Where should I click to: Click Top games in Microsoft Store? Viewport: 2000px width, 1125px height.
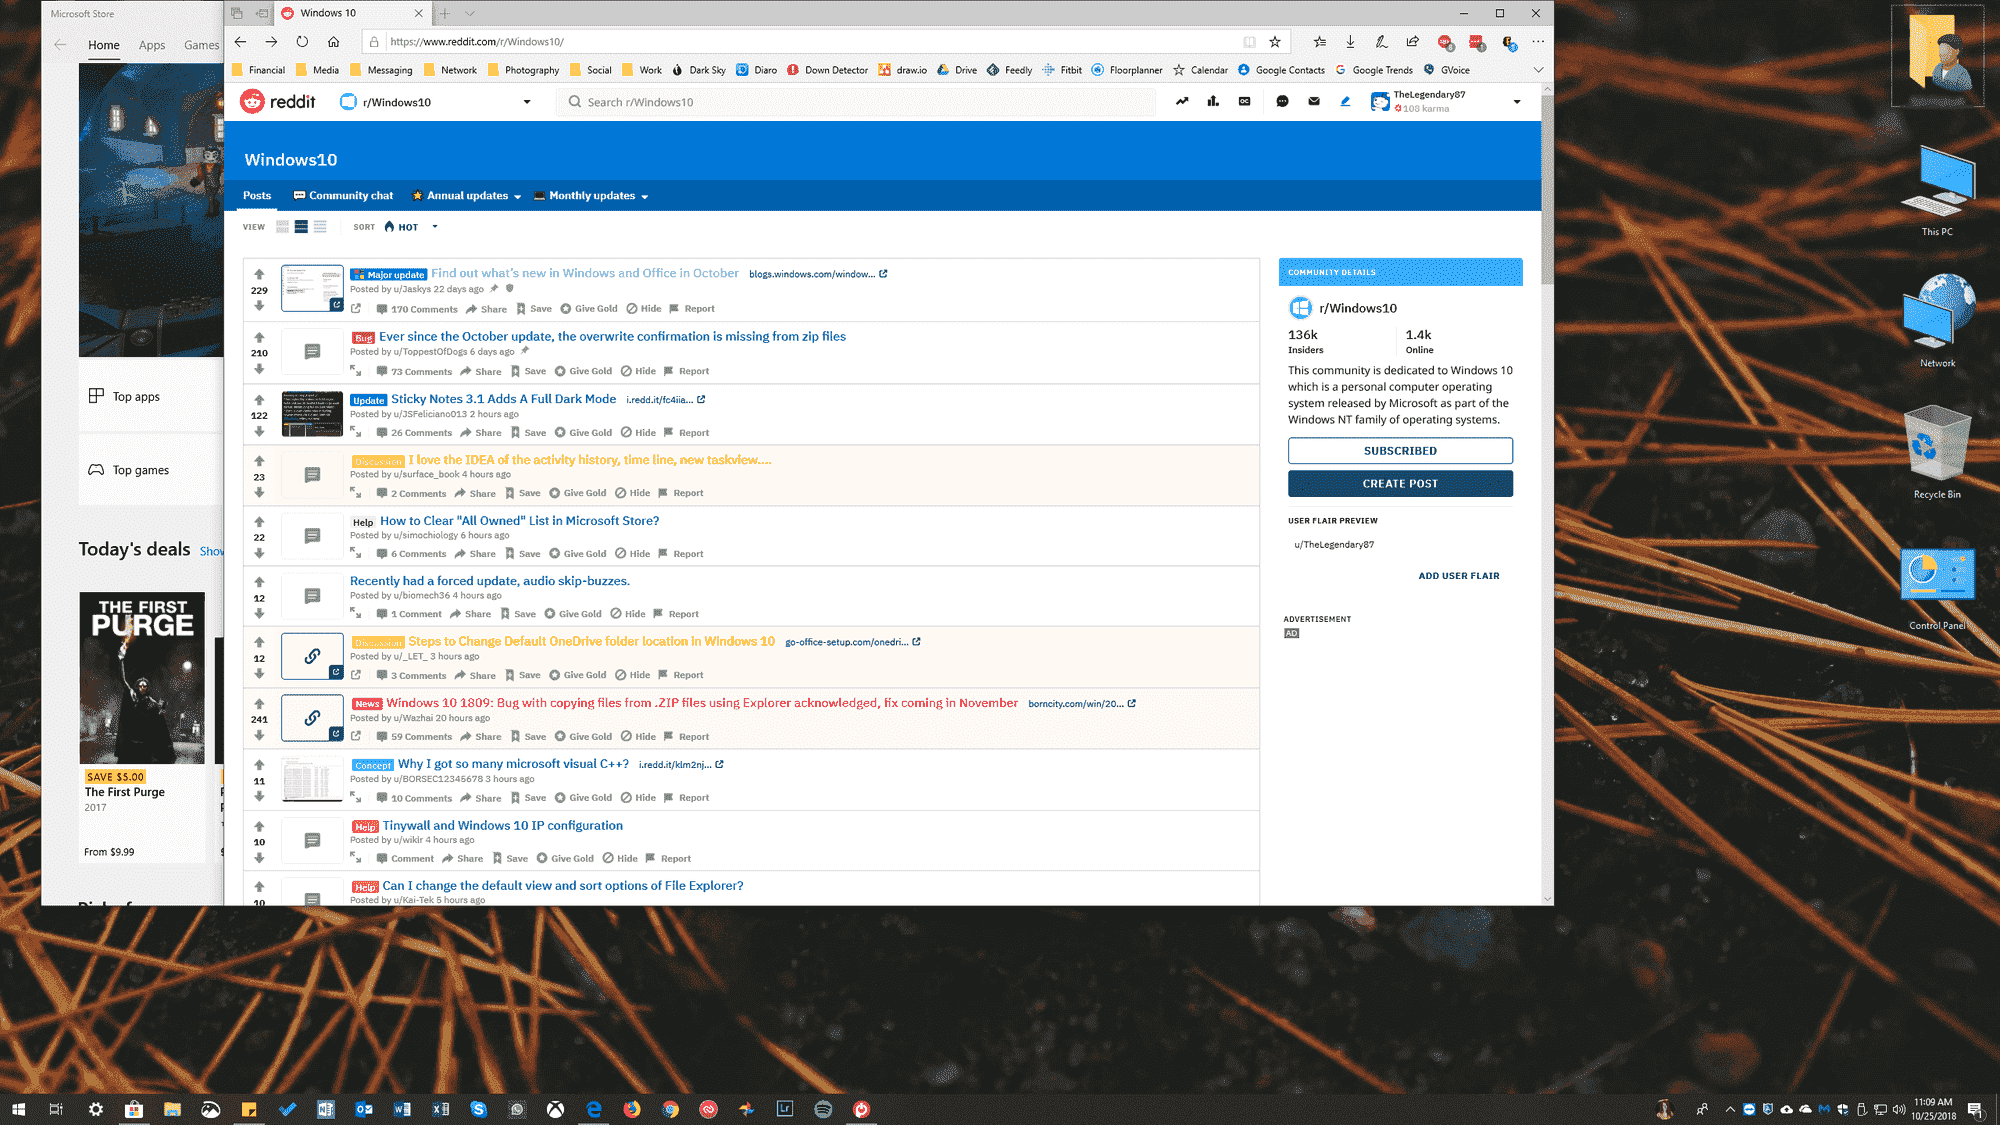coord(150,470)
